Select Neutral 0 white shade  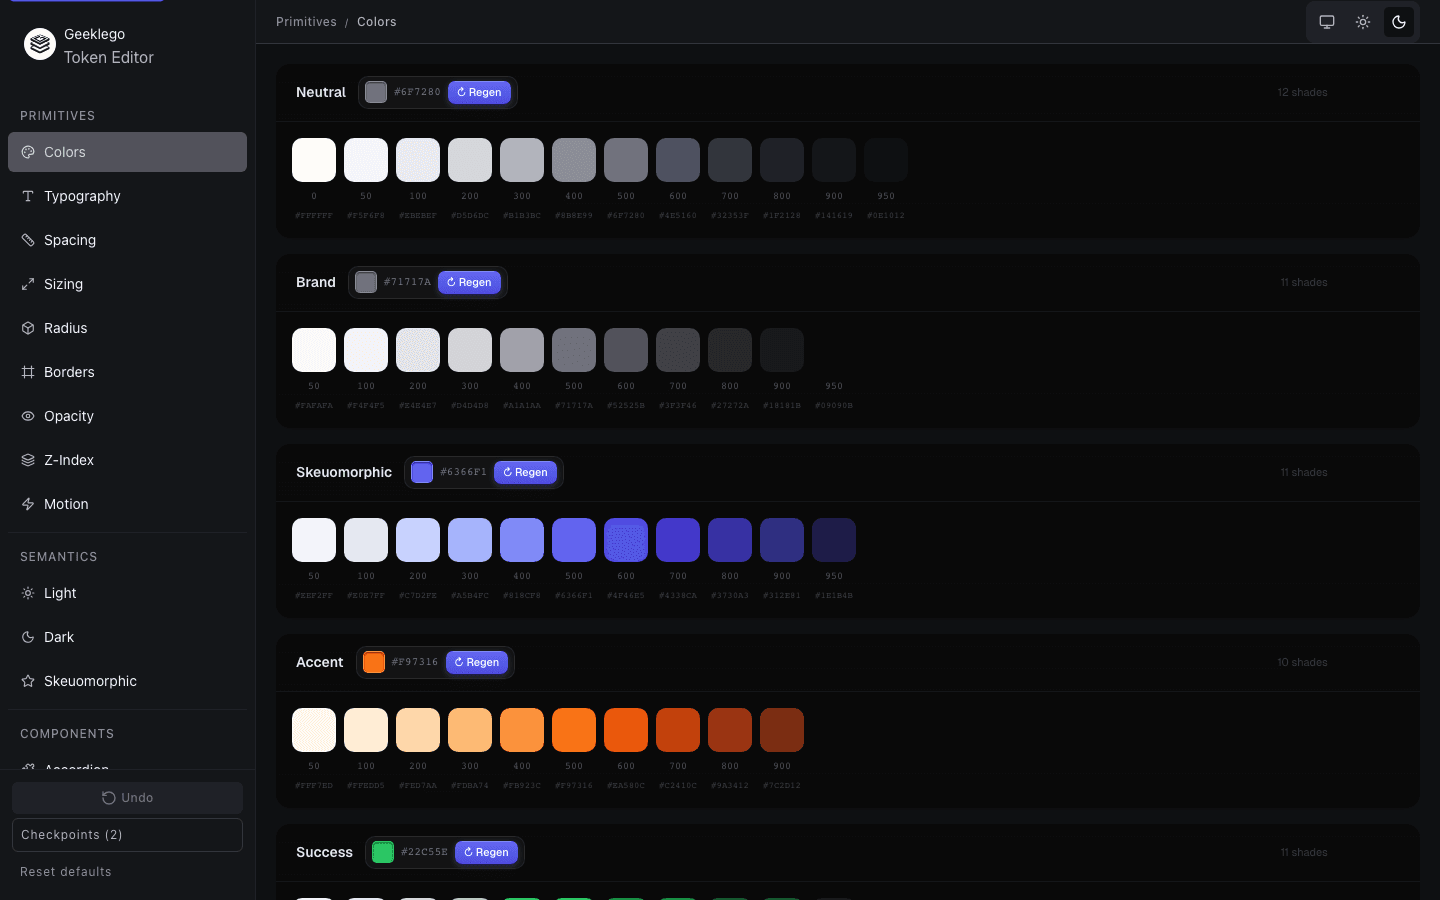coord(314,160)
